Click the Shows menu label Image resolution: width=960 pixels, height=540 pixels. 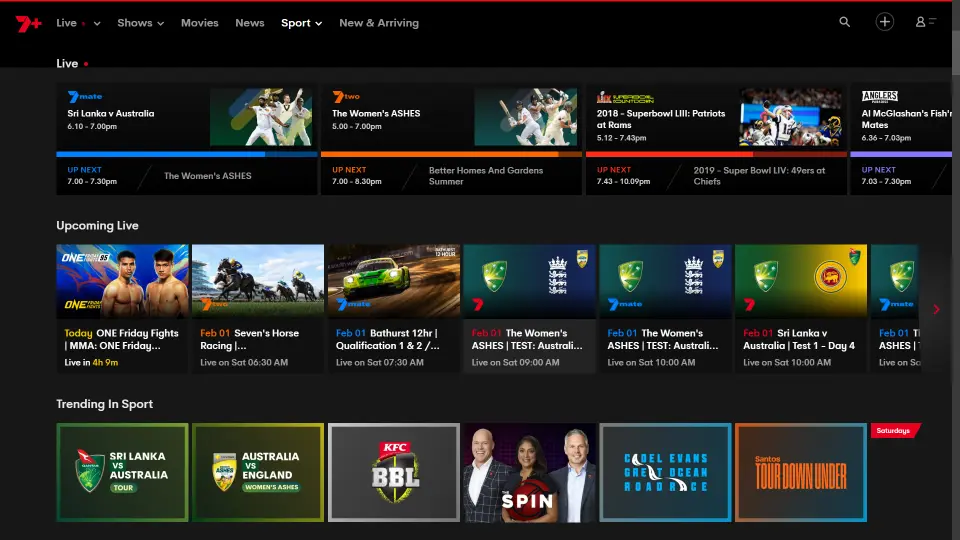[x=135, y=23]
